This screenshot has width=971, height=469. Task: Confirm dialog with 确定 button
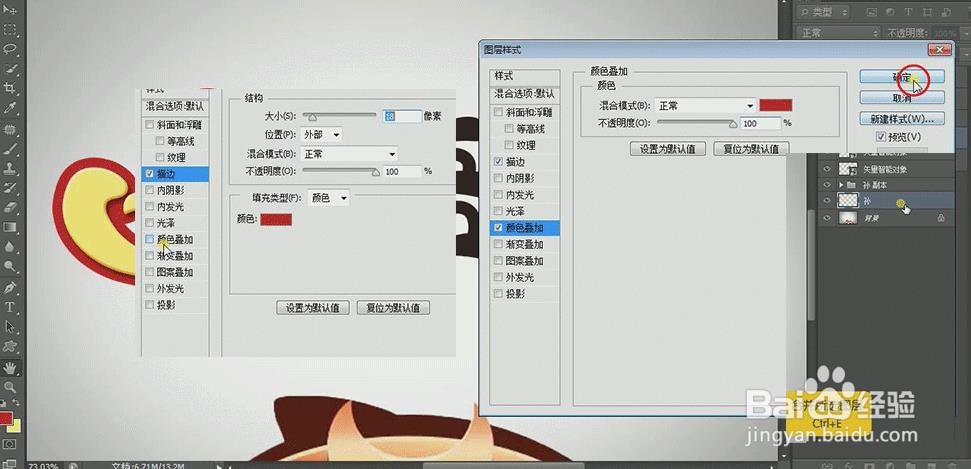902,77
